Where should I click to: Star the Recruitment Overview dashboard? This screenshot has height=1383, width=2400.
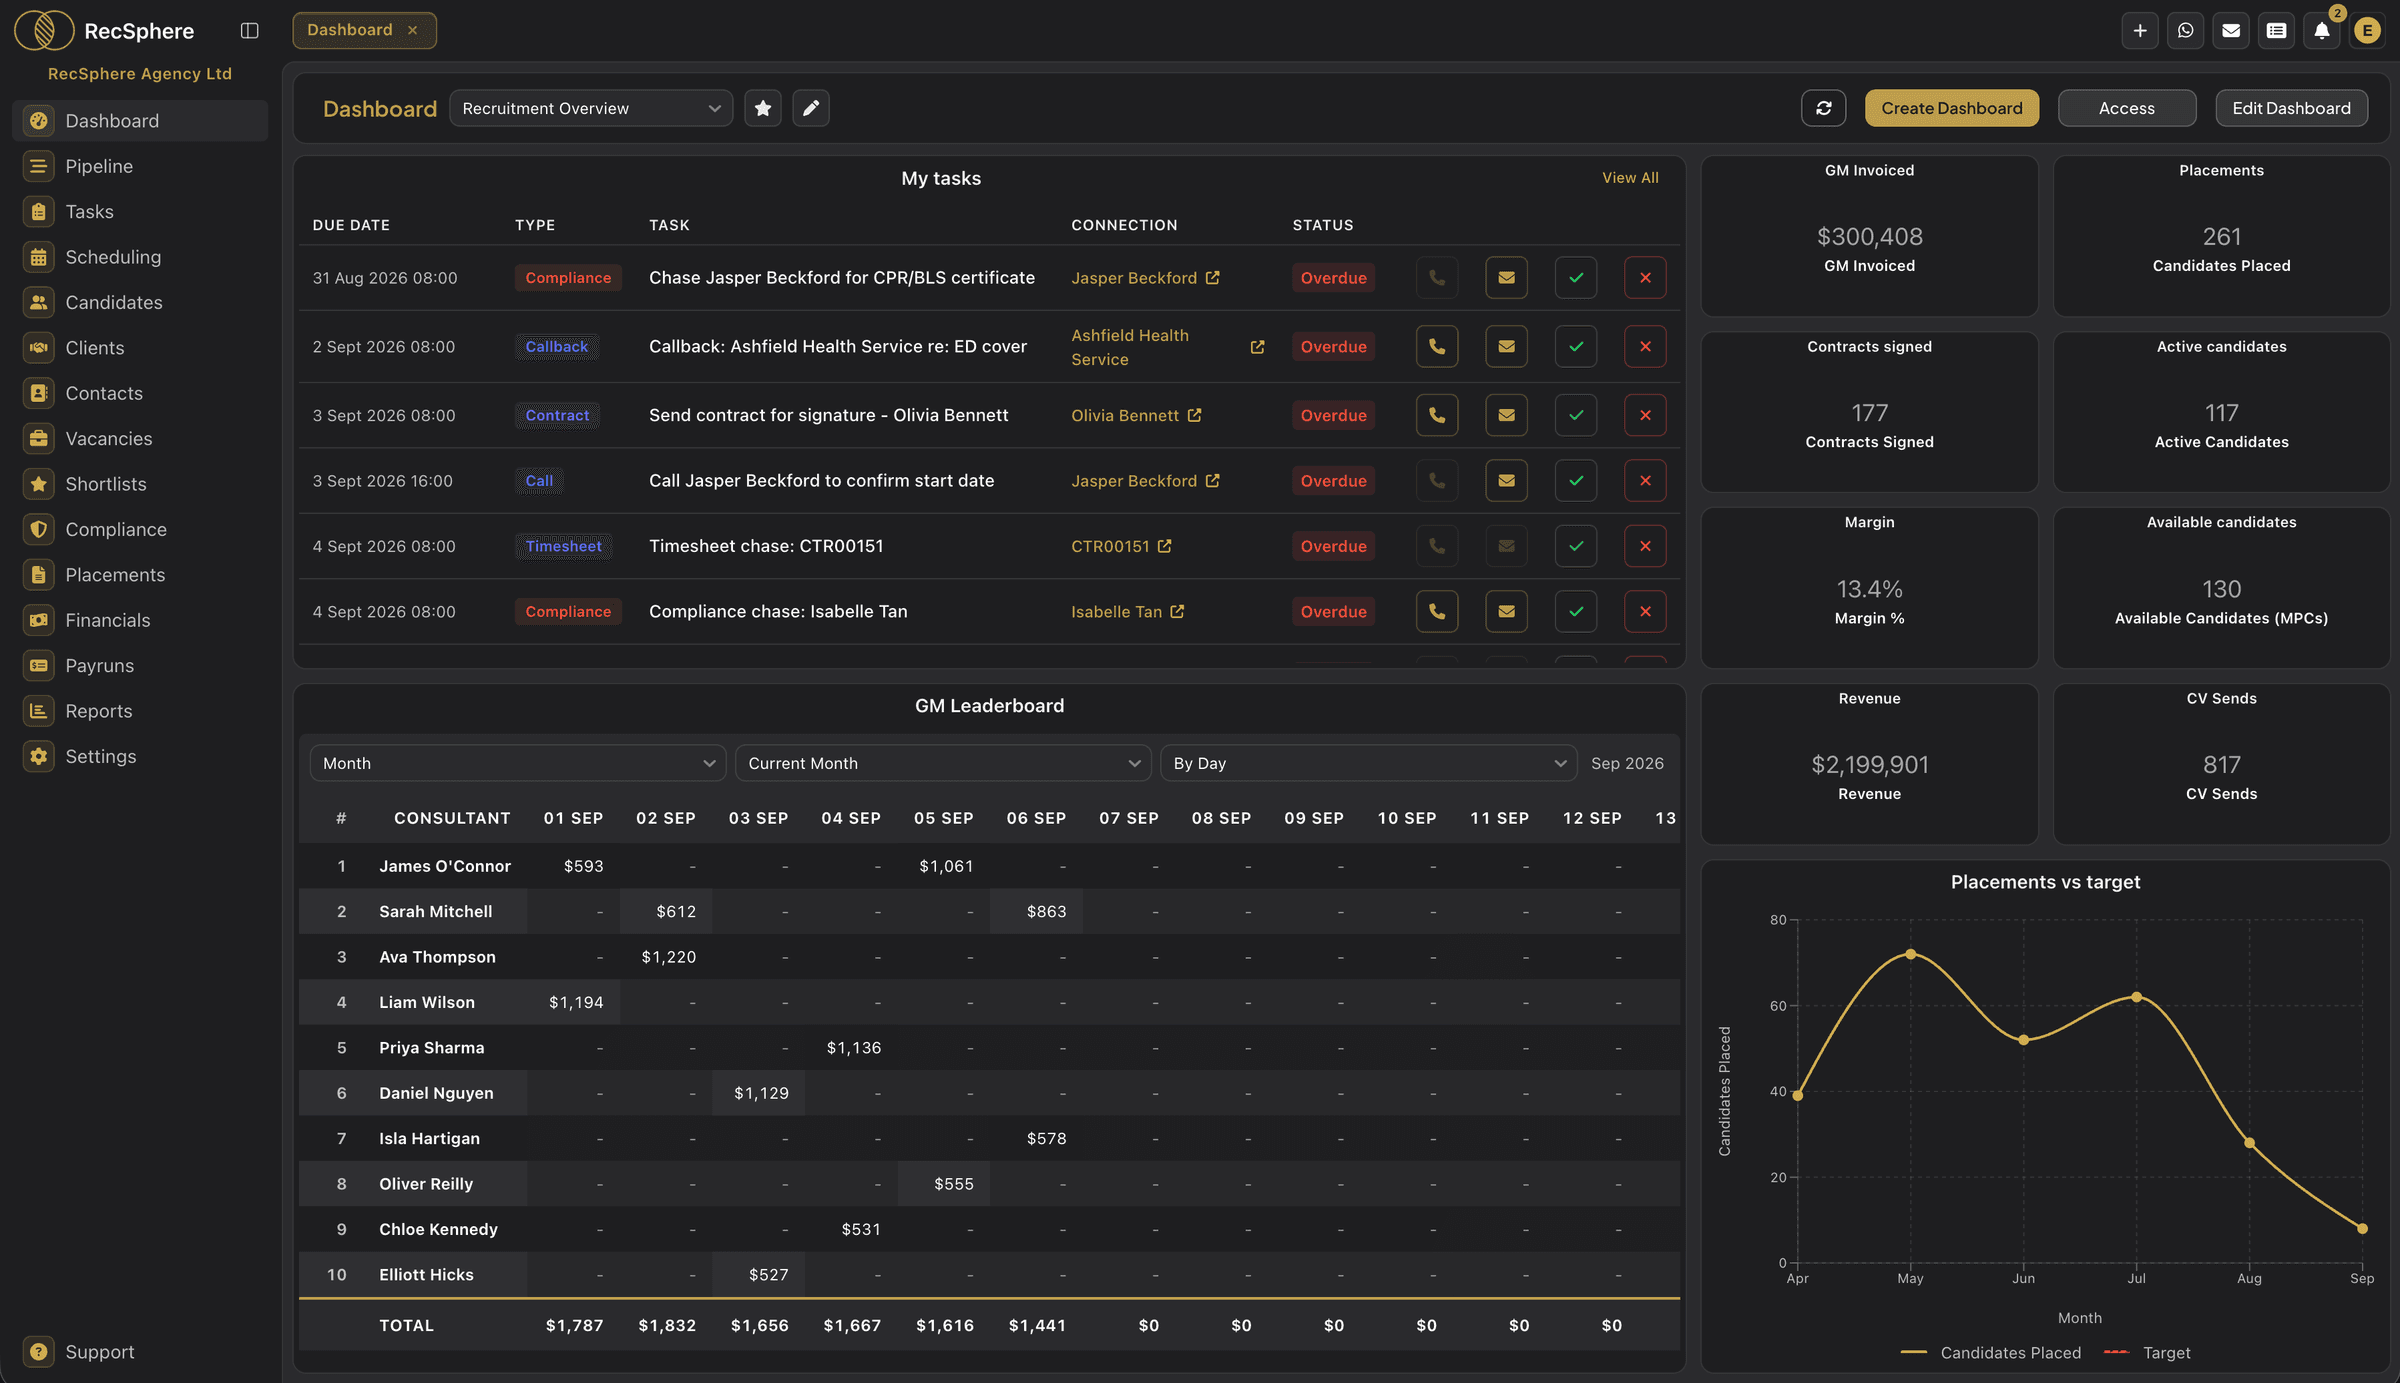[x=763, y=108]
